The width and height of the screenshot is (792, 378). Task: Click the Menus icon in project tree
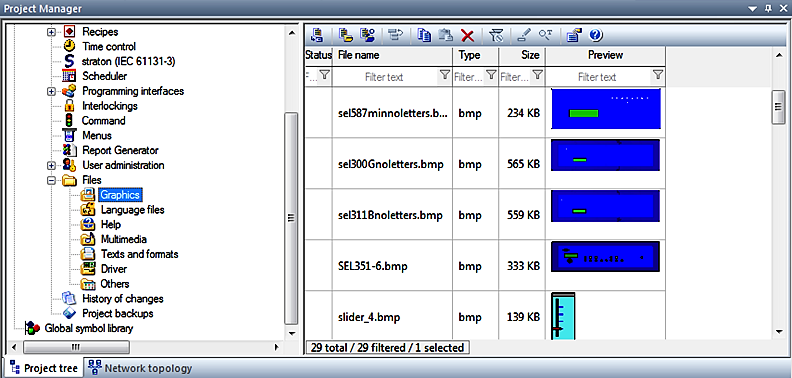click(x=69, y=135)
